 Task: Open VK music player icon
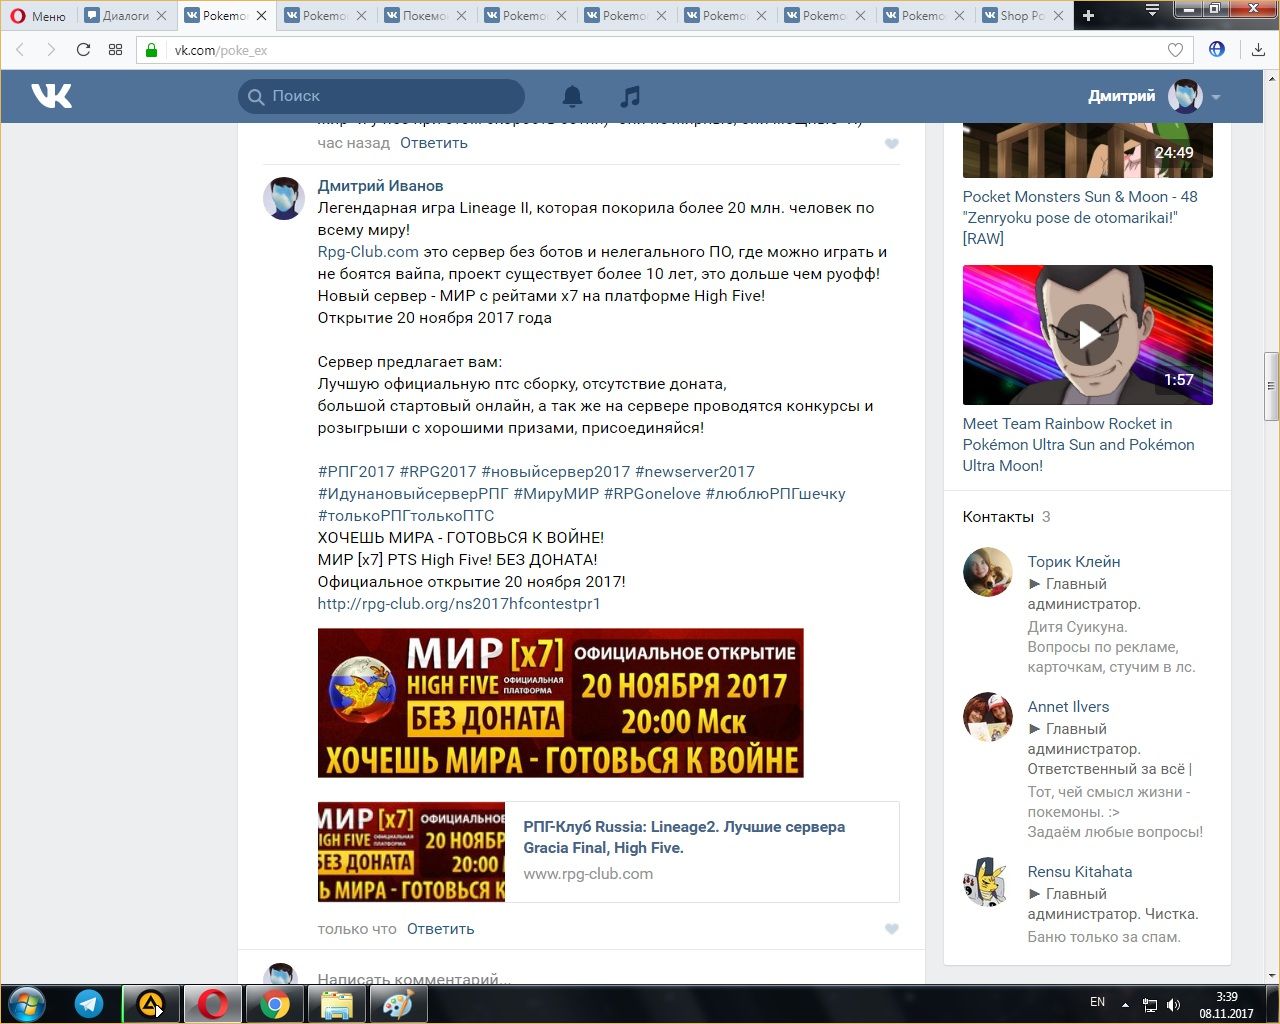coord(630,96)
